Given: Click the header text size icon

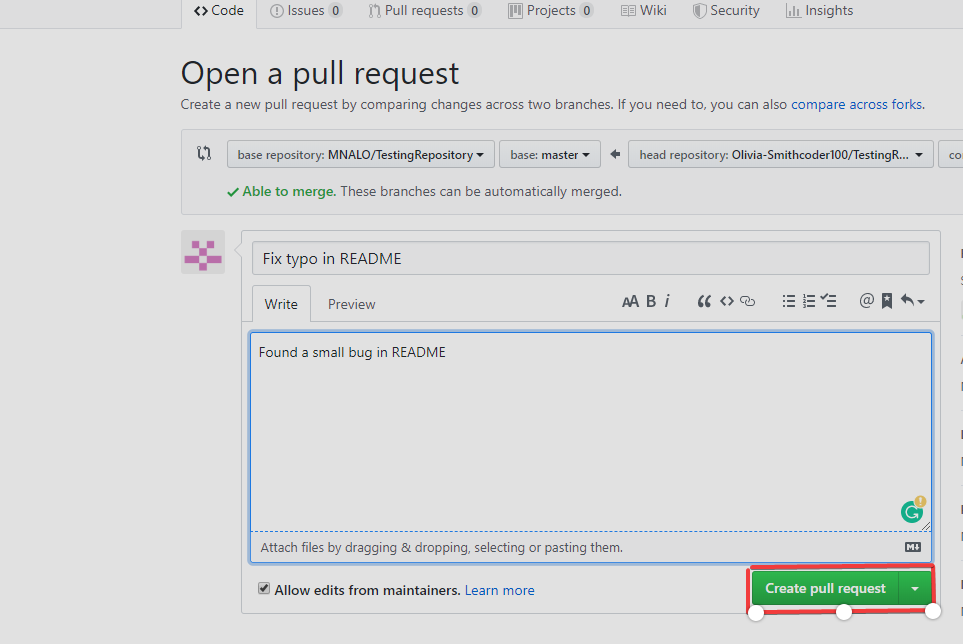Looking at the screenshot, I should pyautogui.click(x=630, y=301).
